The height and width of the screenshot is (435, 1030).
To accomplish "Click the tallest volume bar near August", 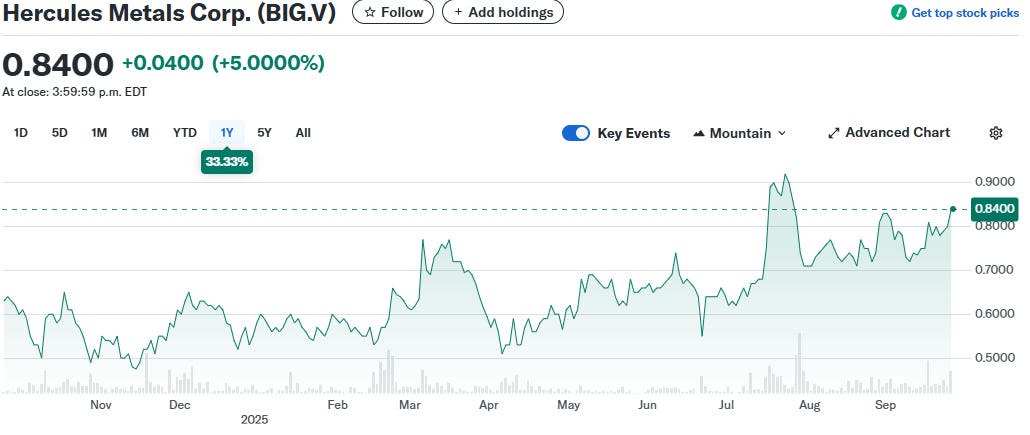I will click(x=799, y=363).
